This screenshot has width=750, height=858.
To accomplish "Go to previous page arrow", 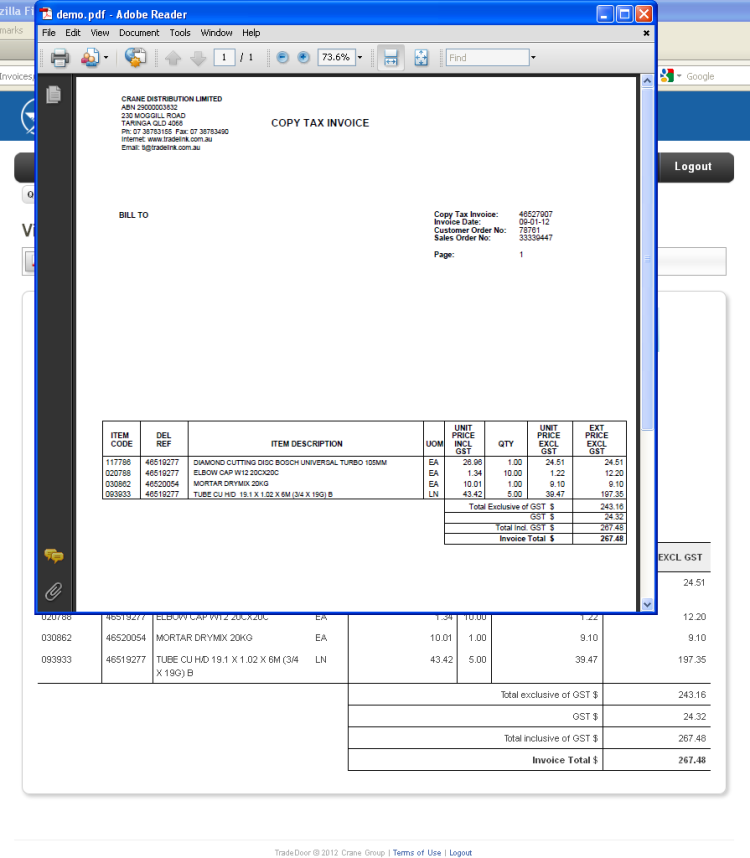I will coord(173,57).
